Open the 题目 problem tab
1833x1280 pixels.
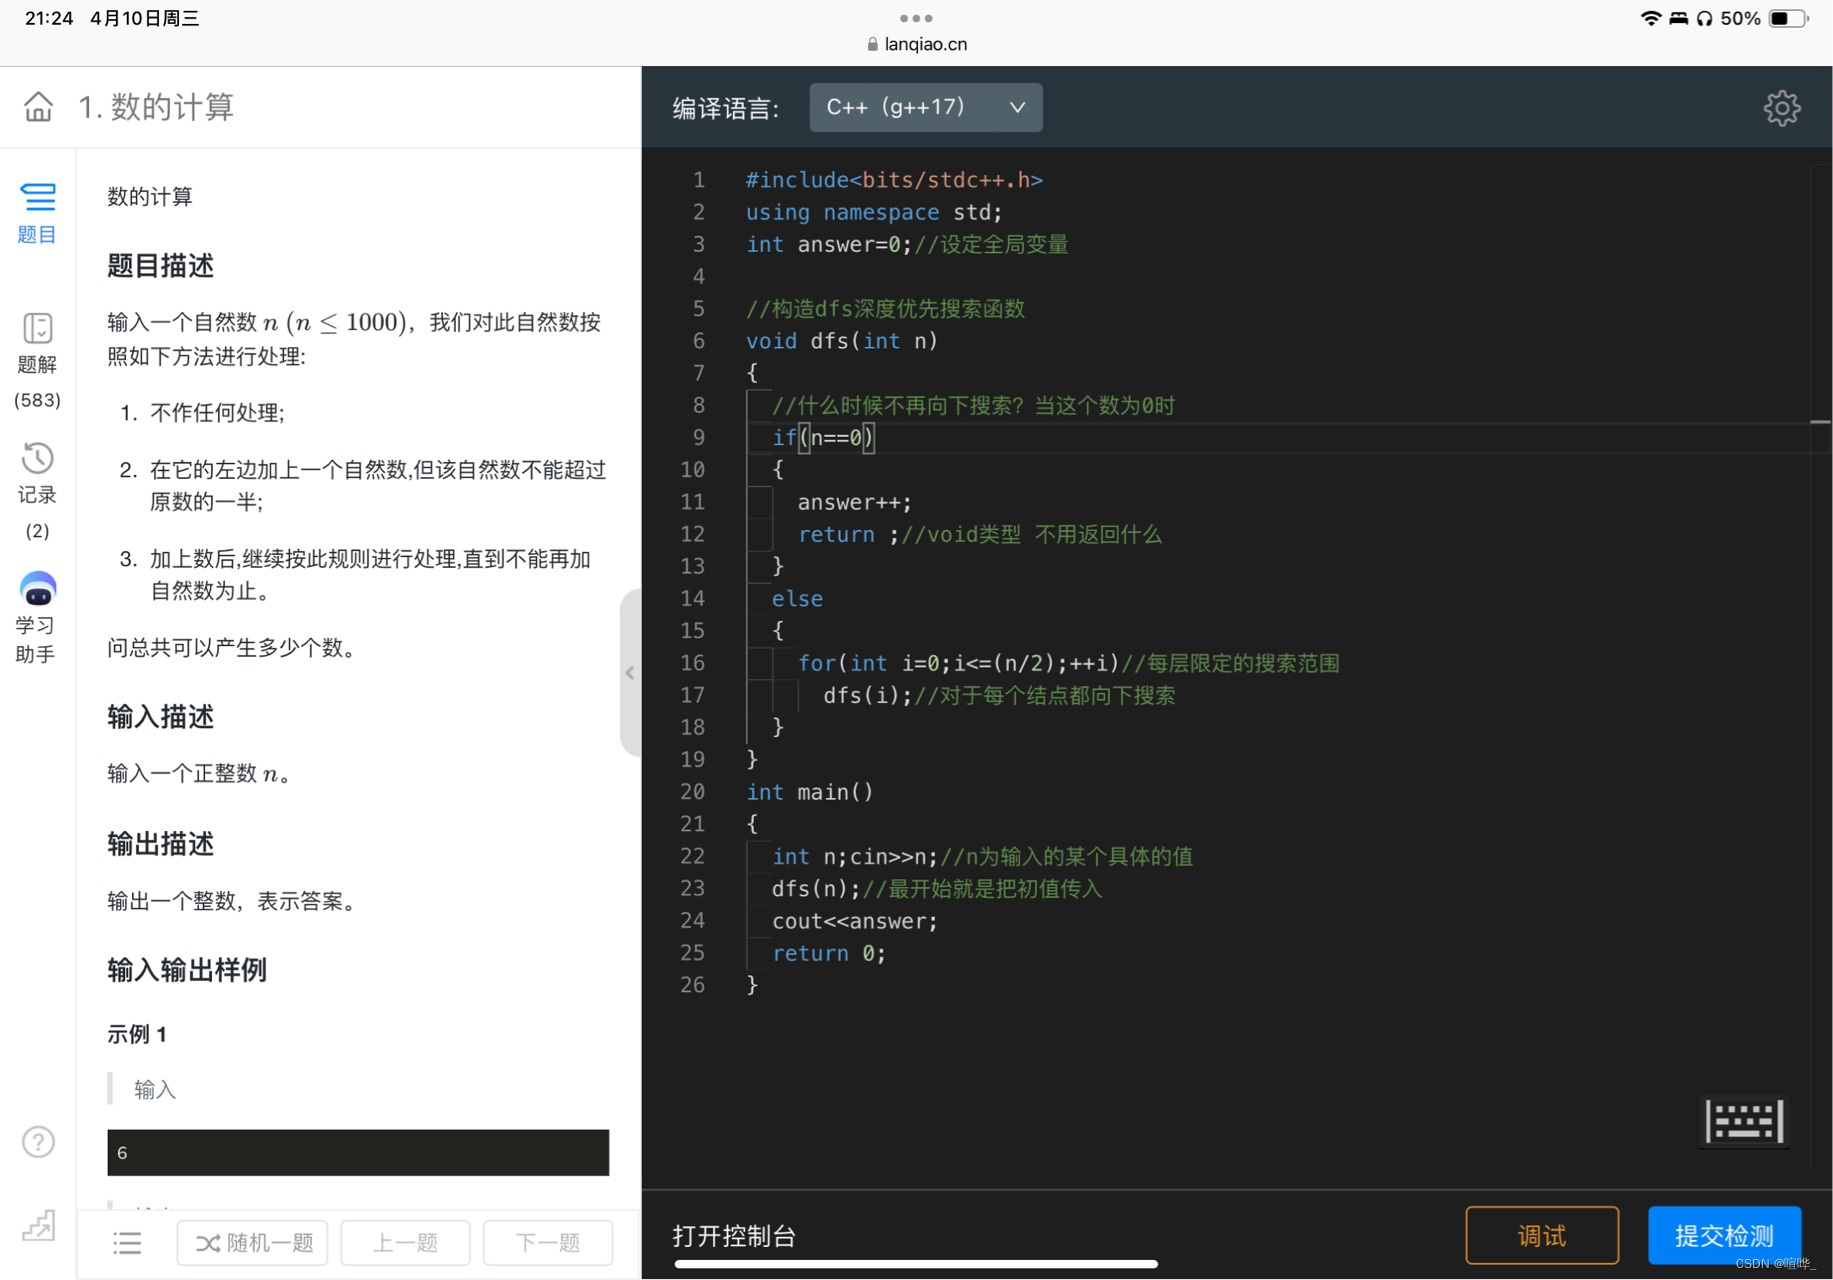[37, 213]
